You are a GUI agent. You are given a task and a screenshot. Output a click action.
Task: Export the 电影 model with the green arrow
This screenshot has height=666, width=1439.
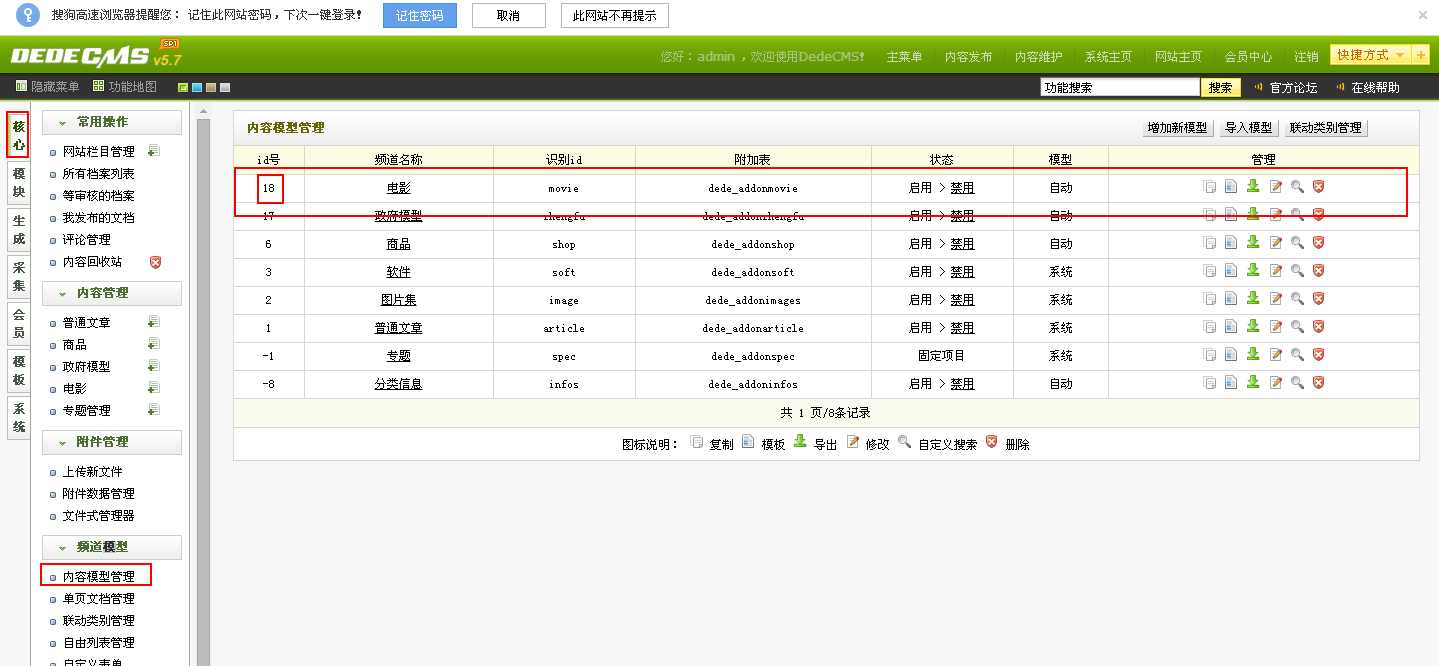[1253, 187]
